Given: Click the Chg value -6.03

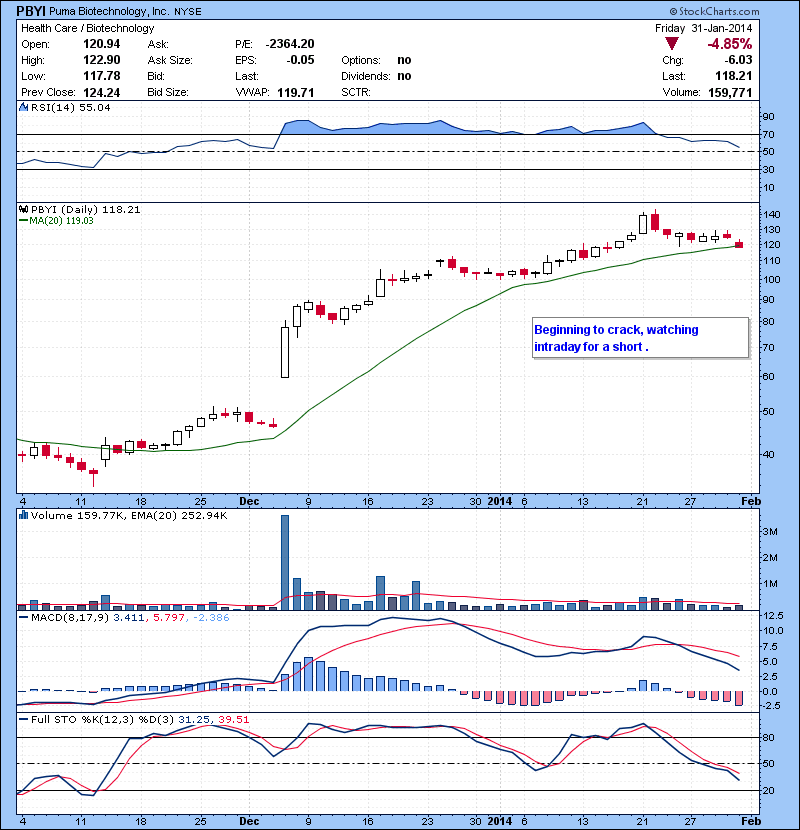Looking at the screenshot, I should coord(738,60).
